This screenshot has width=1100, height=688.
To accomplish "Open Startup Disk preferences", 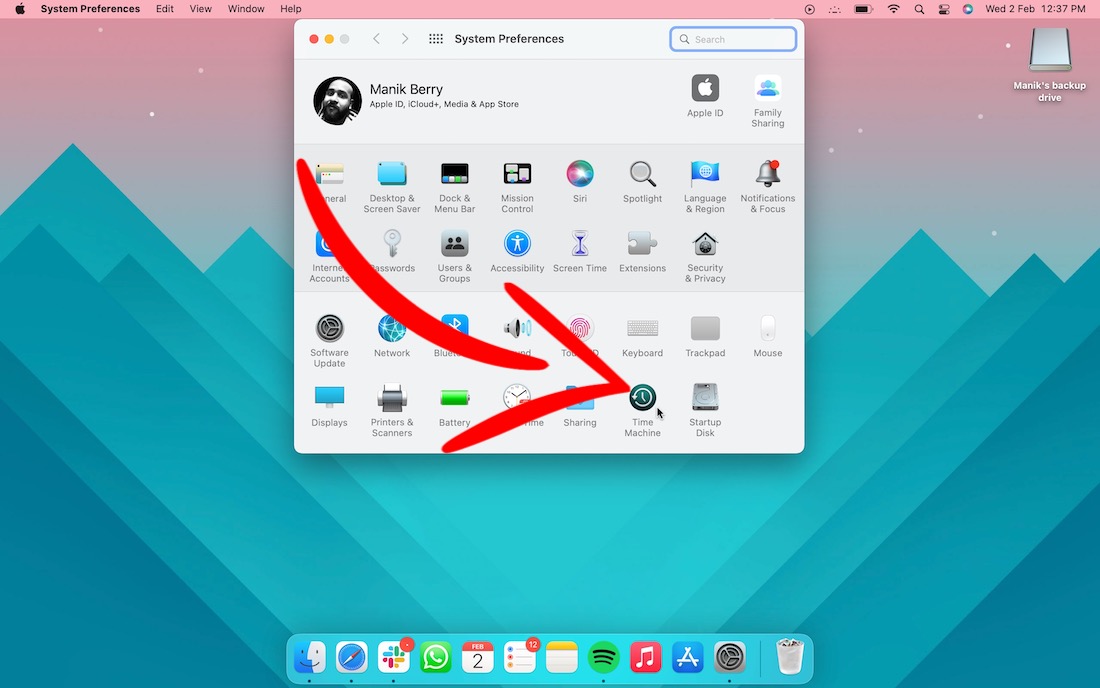I will tap(705, 397).
